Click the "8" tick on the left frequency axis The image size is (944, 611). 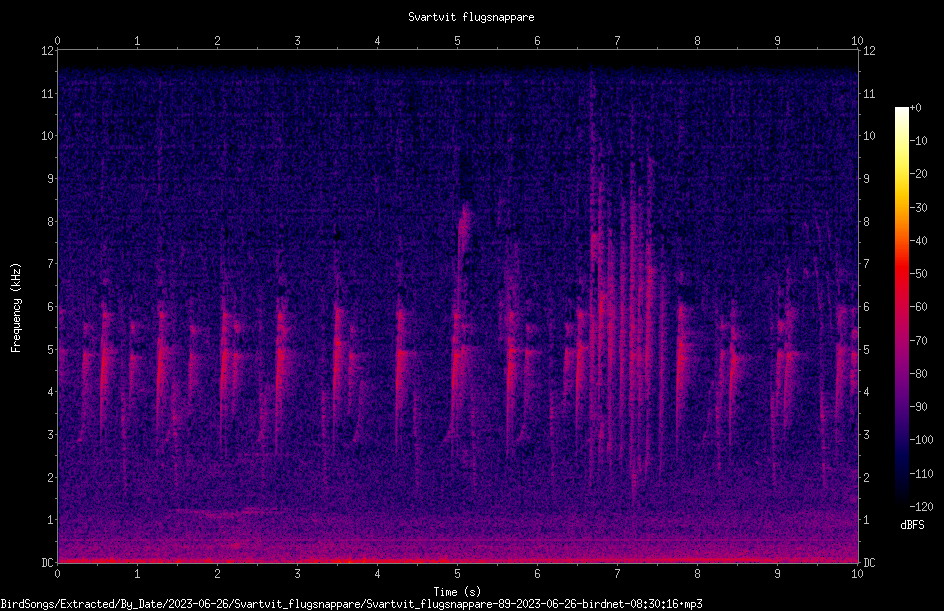coord(51,222)
